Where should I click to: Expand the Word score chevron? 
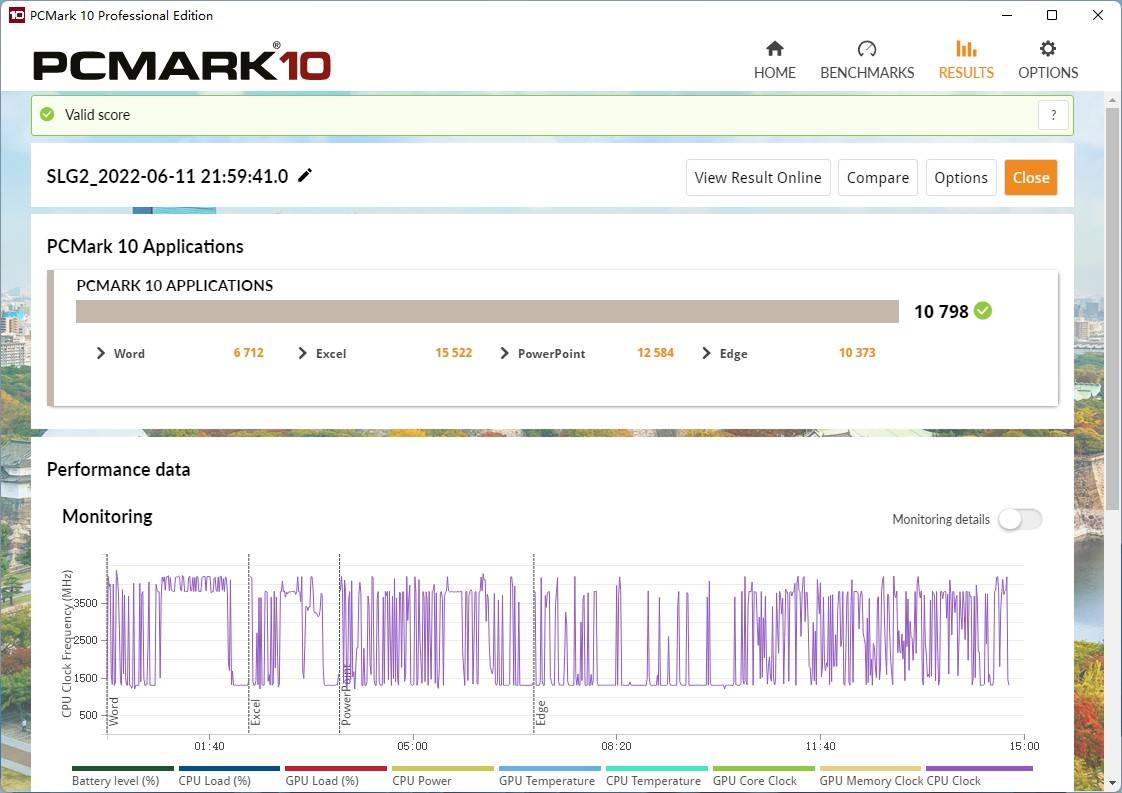point(101,353)
